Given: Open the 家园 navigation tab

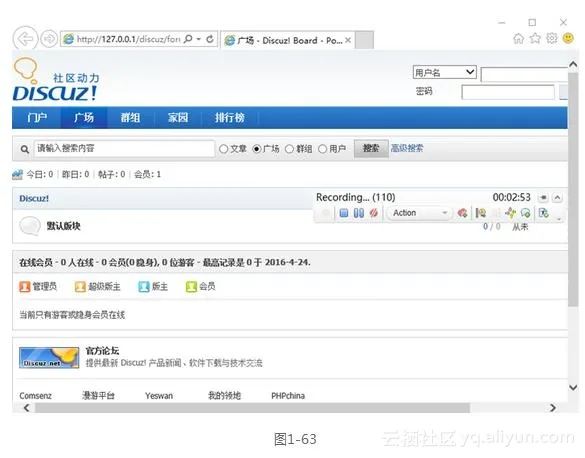Looking at the screenshot, I should pos(178,118).
